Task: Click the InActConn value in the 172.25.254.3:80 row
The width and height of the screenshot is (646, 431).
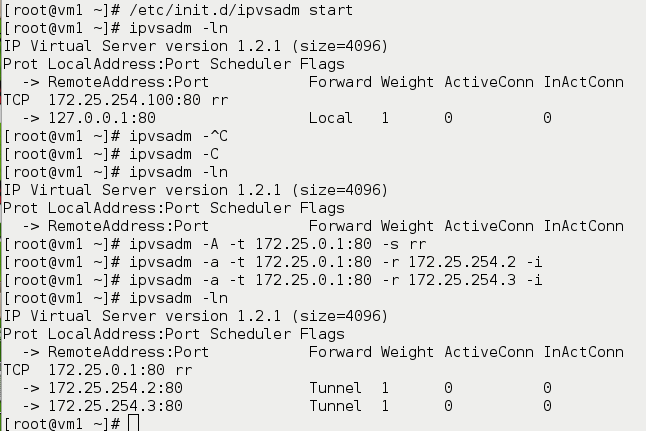Action: (x=548, y=406)
